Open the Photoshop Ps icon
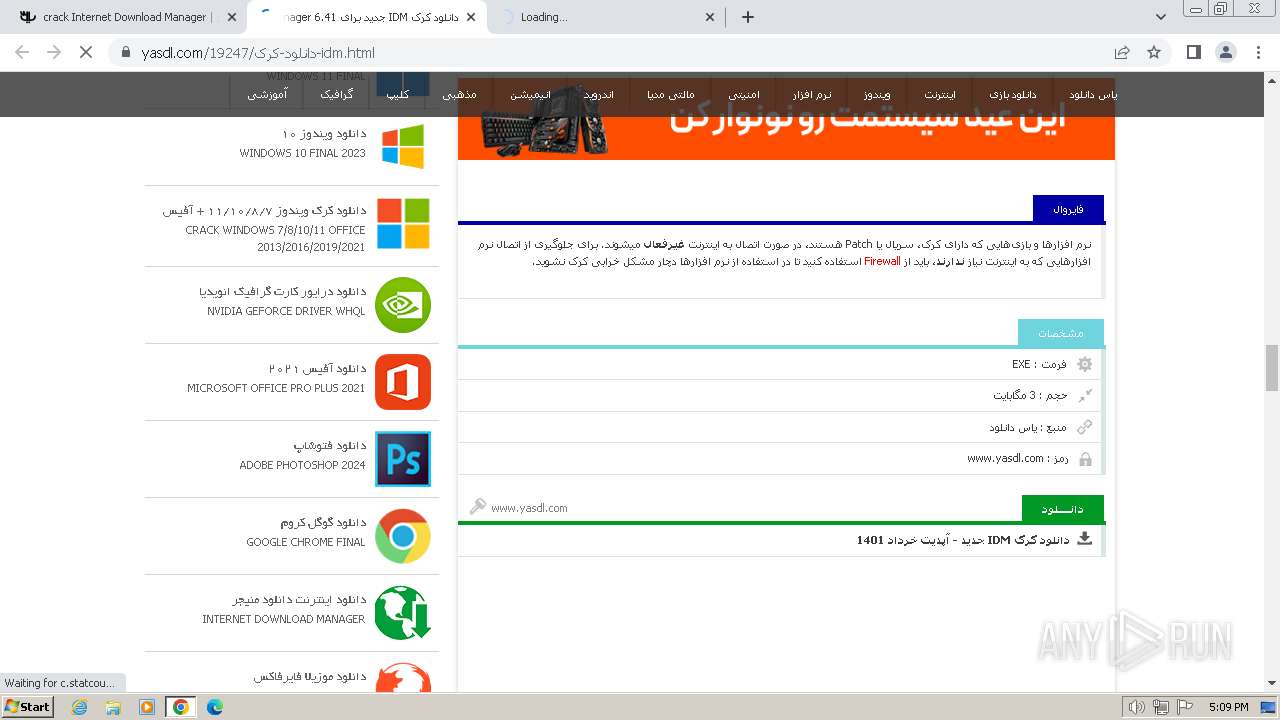 click(x=403, y=459)
